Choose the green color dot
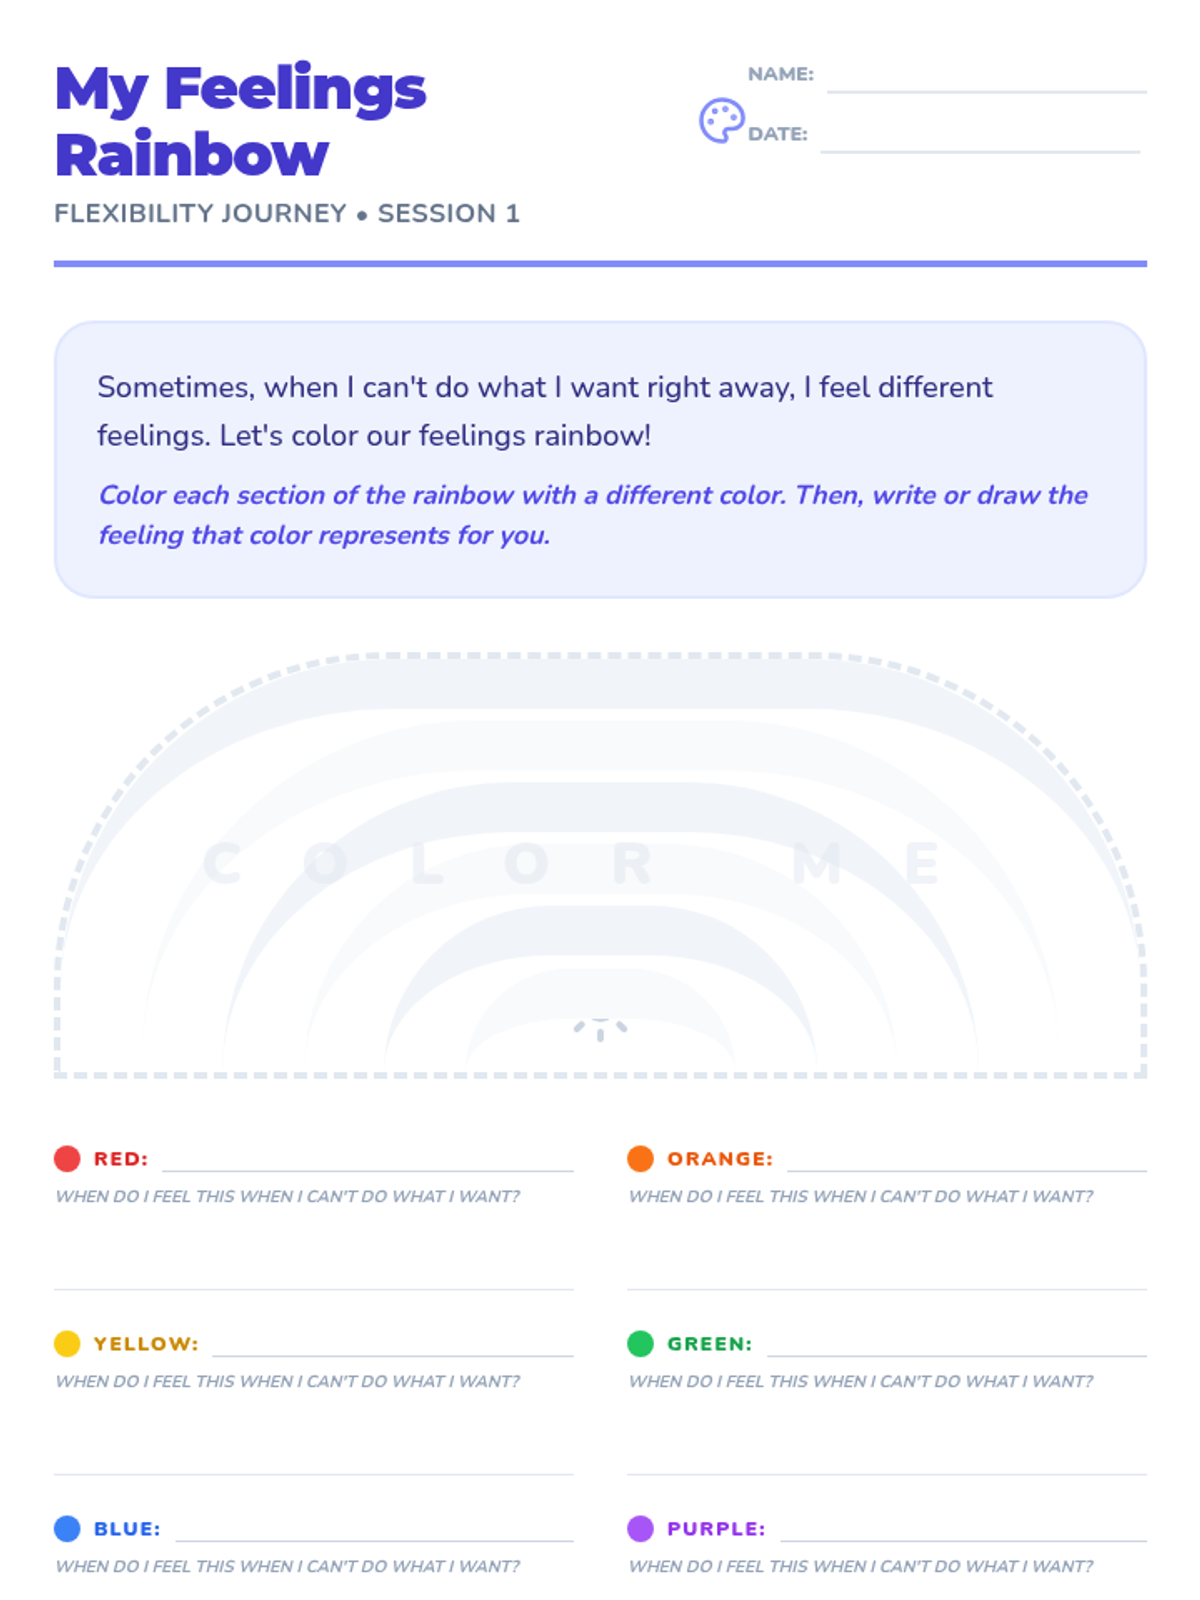1200x1600 pixels. (x=640, y=1343)
